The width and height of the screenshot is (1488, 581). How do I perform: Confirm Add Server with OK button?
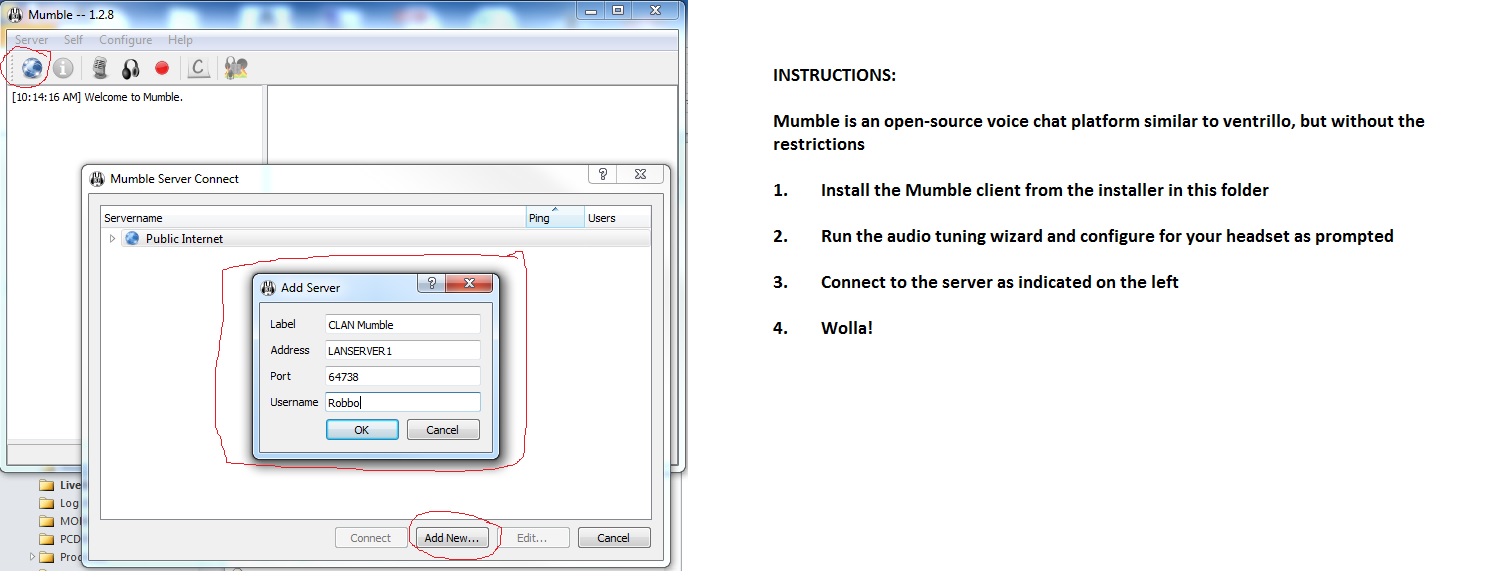point(361,430)
